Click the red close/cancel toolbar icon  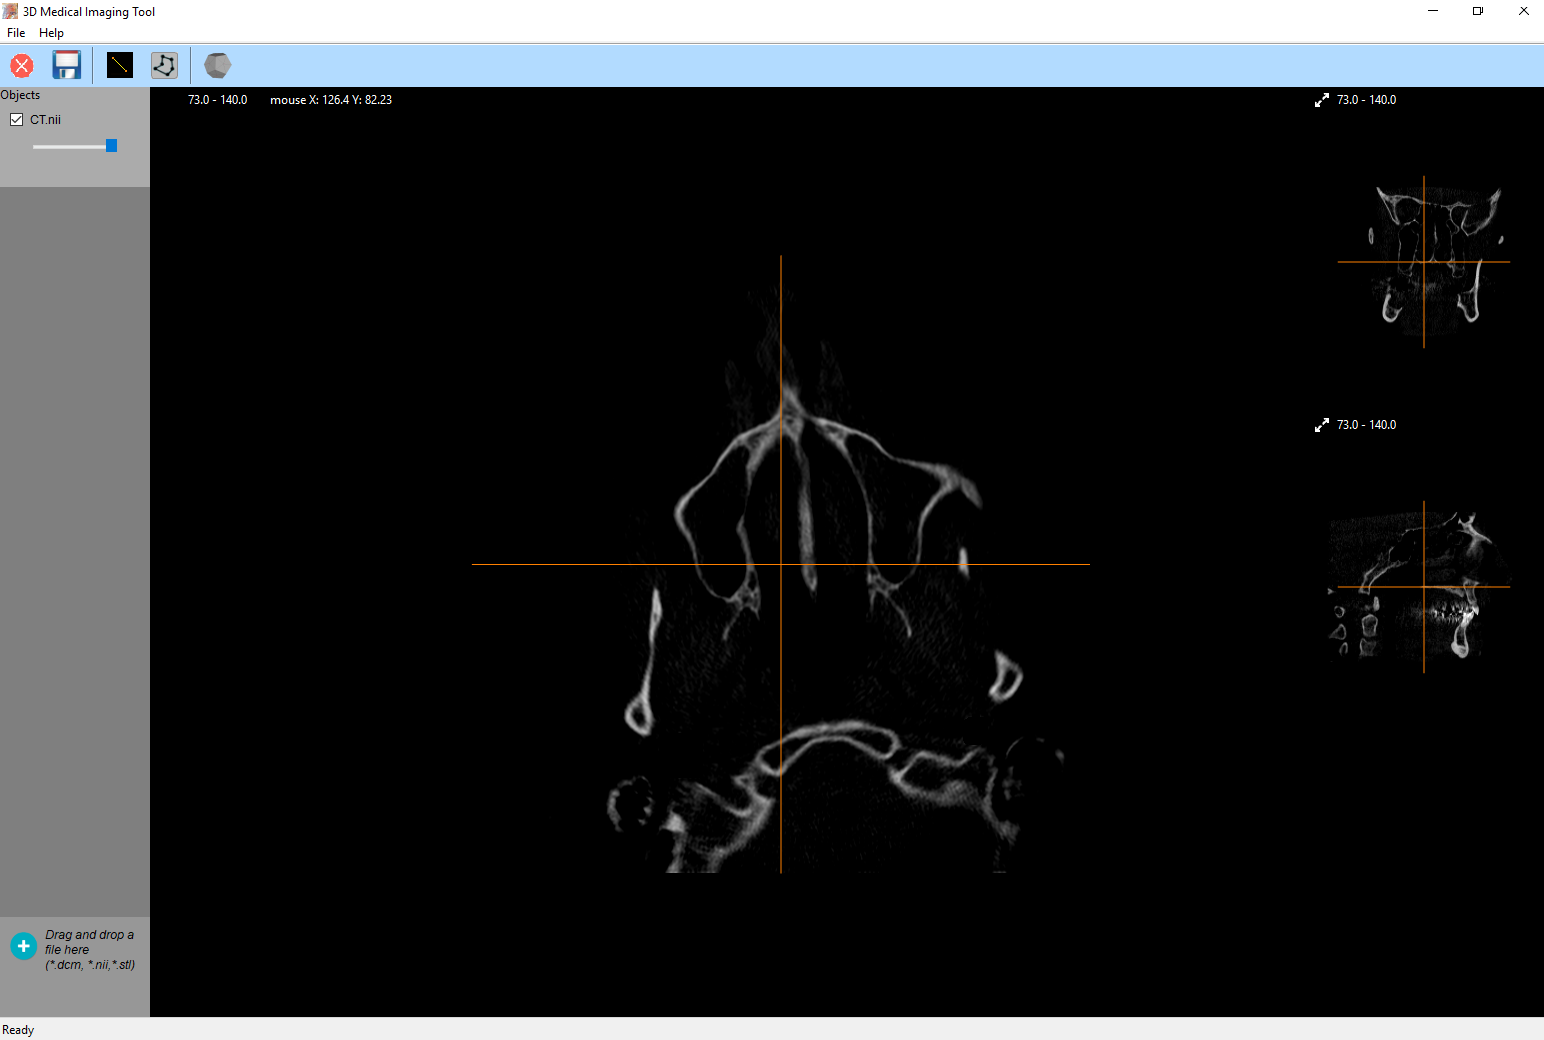[22, 66]
